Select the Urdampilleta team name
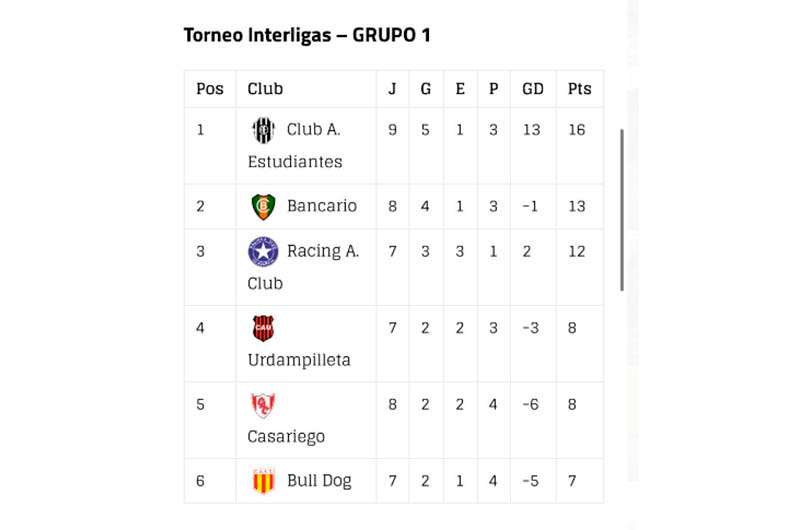 (299, 360)
